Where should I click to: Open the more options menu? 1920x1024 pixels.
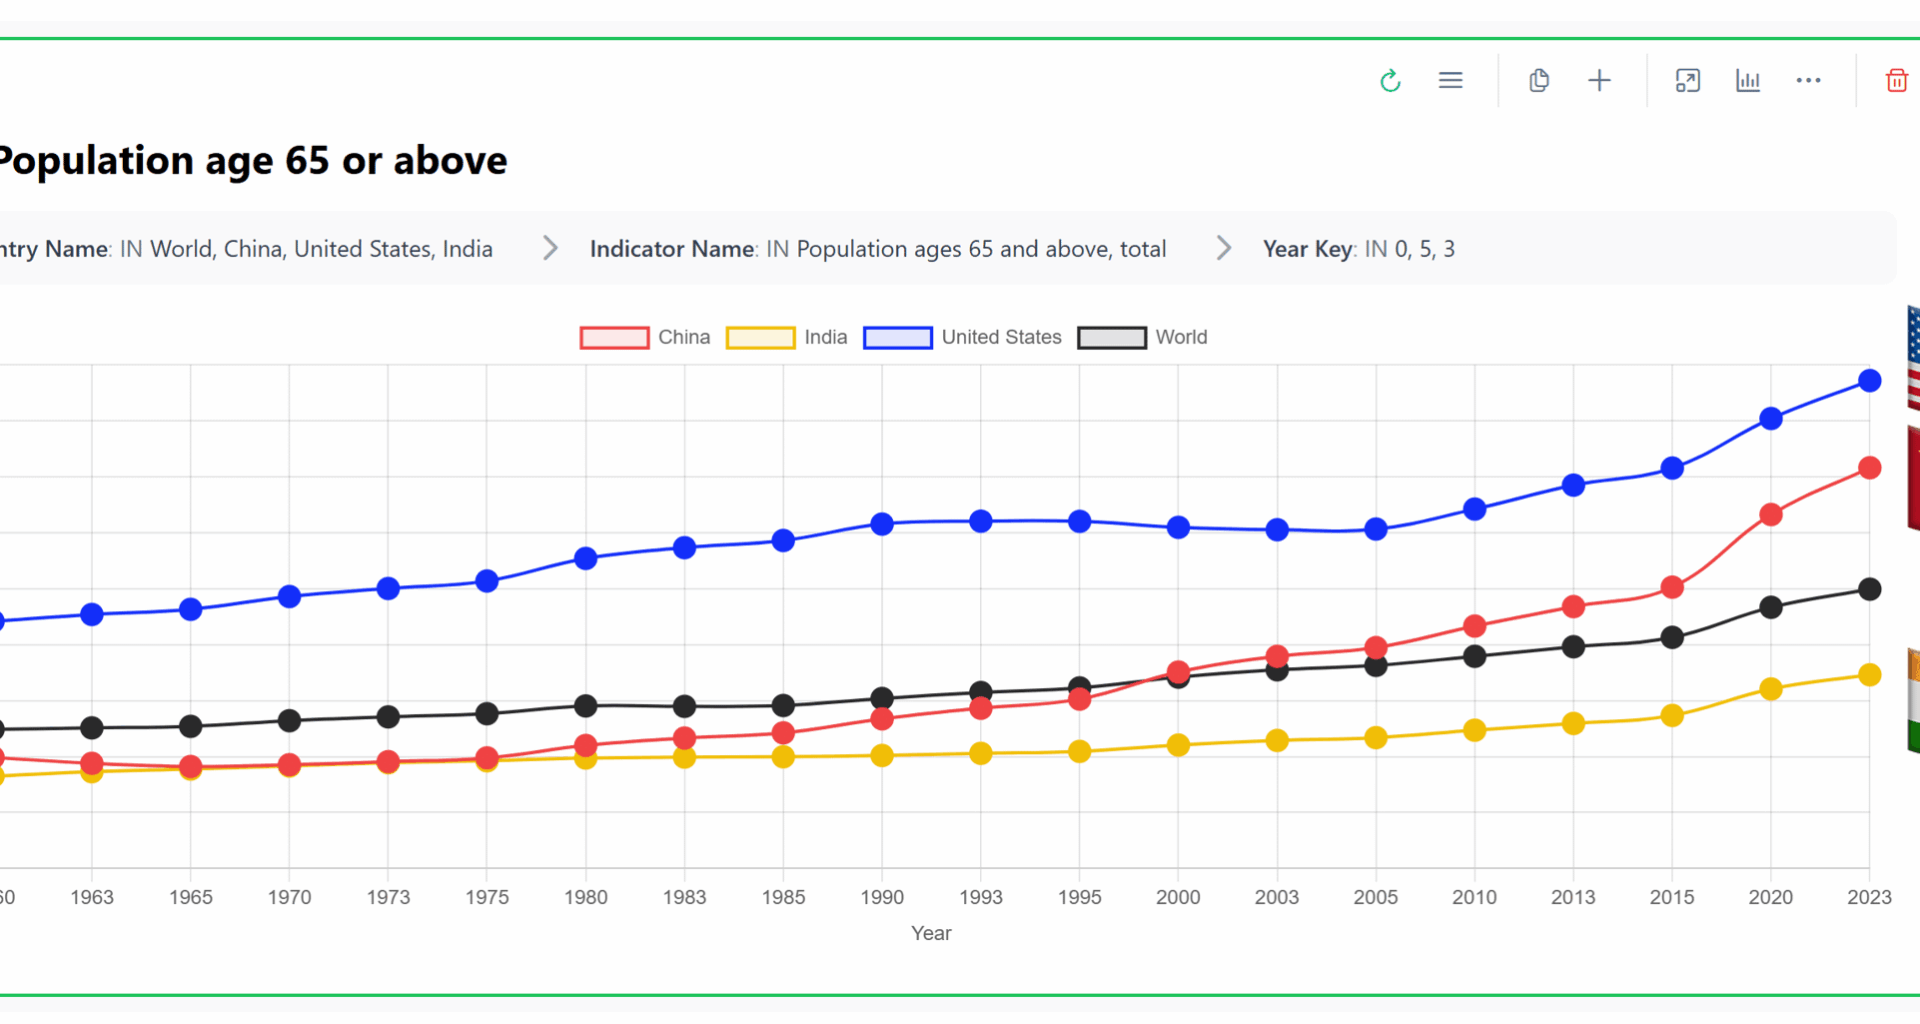[x=1808, y=80]
